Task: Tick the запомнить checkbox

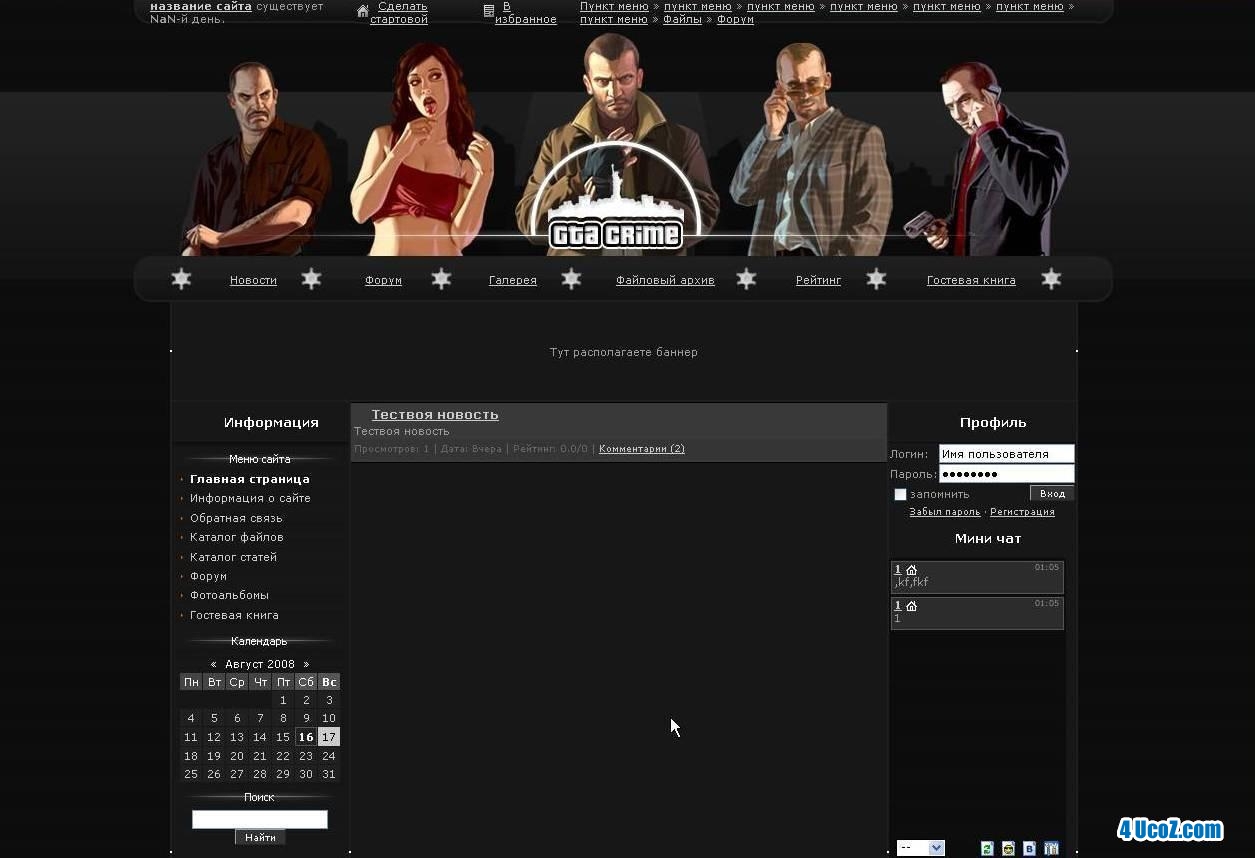Action: coord(900,494)
